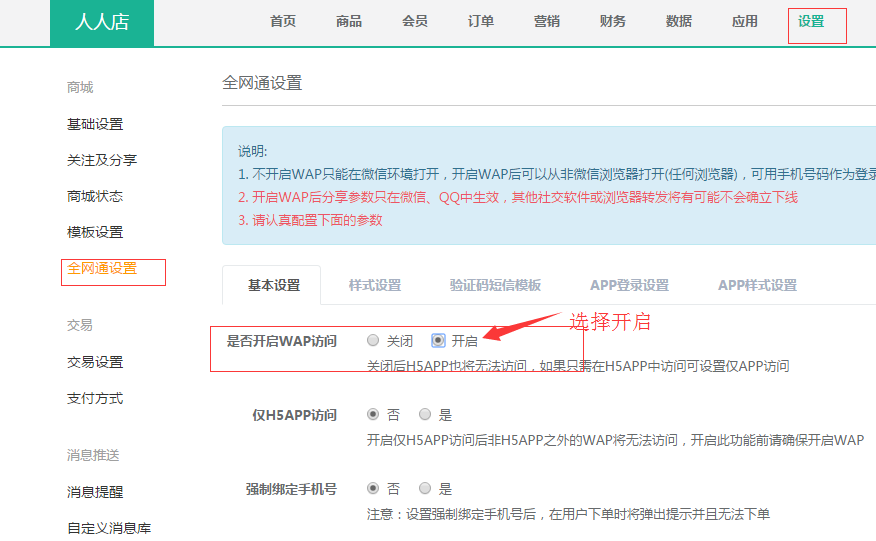Go to the APP登录设置 tab
Viewport: 876px width, 541px height.
point(629,285)
